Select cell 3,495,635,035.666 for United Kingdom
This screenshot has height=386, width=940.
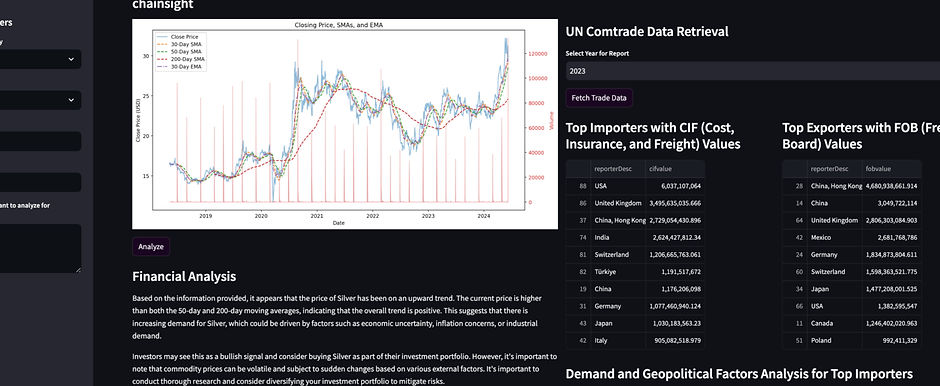click(675, 203)
